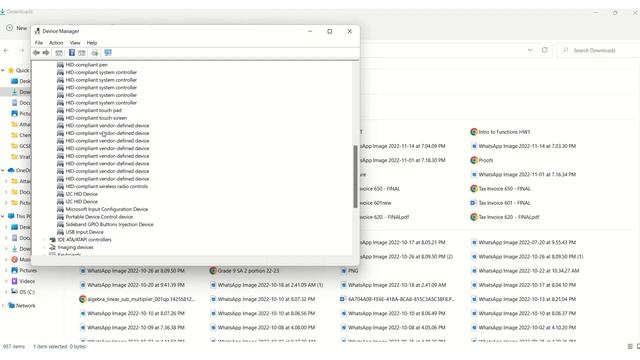640x360 pixels.
Task: Select Microsoft Input Configuration Device
Action: (107, 209)
